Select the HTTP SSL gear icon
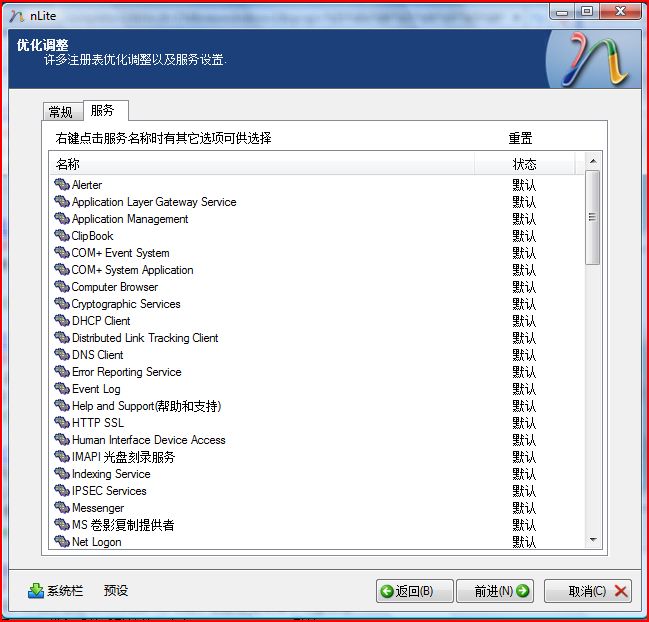Screen dimensions: 649x622 62,422
